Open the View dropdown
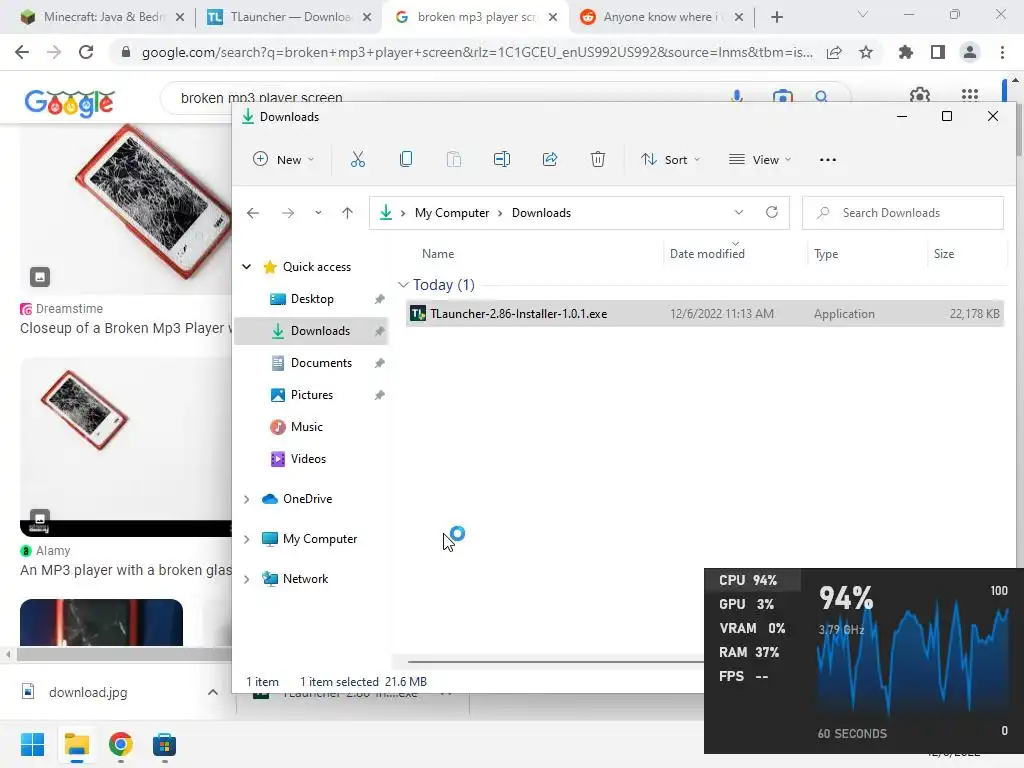Viewport: 1024px width, 768px height. coord(760,159)
